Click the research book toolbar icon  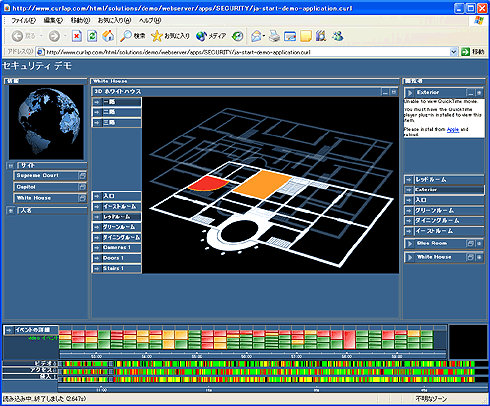321,36
